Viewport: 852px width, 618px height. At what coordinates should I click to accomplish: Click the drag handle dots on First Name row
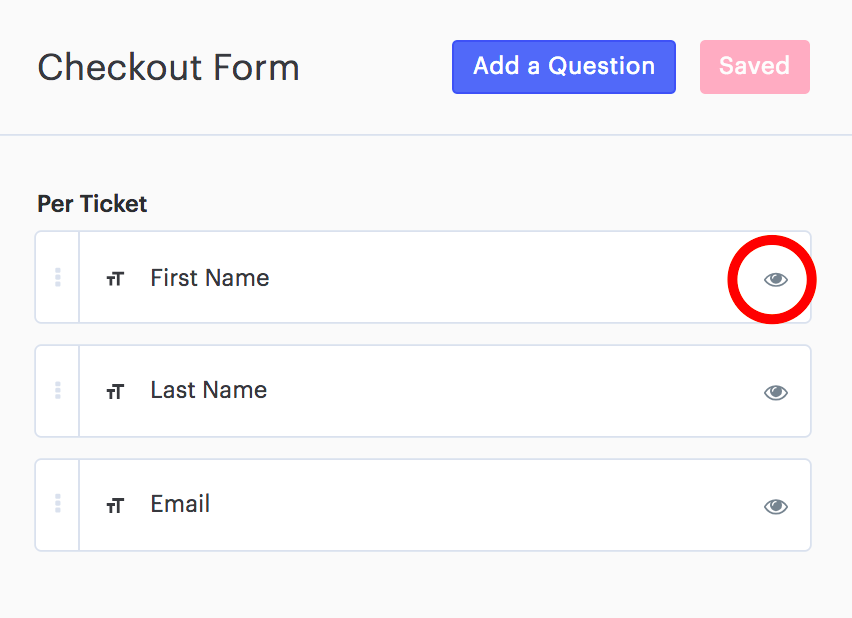(58, 277)
